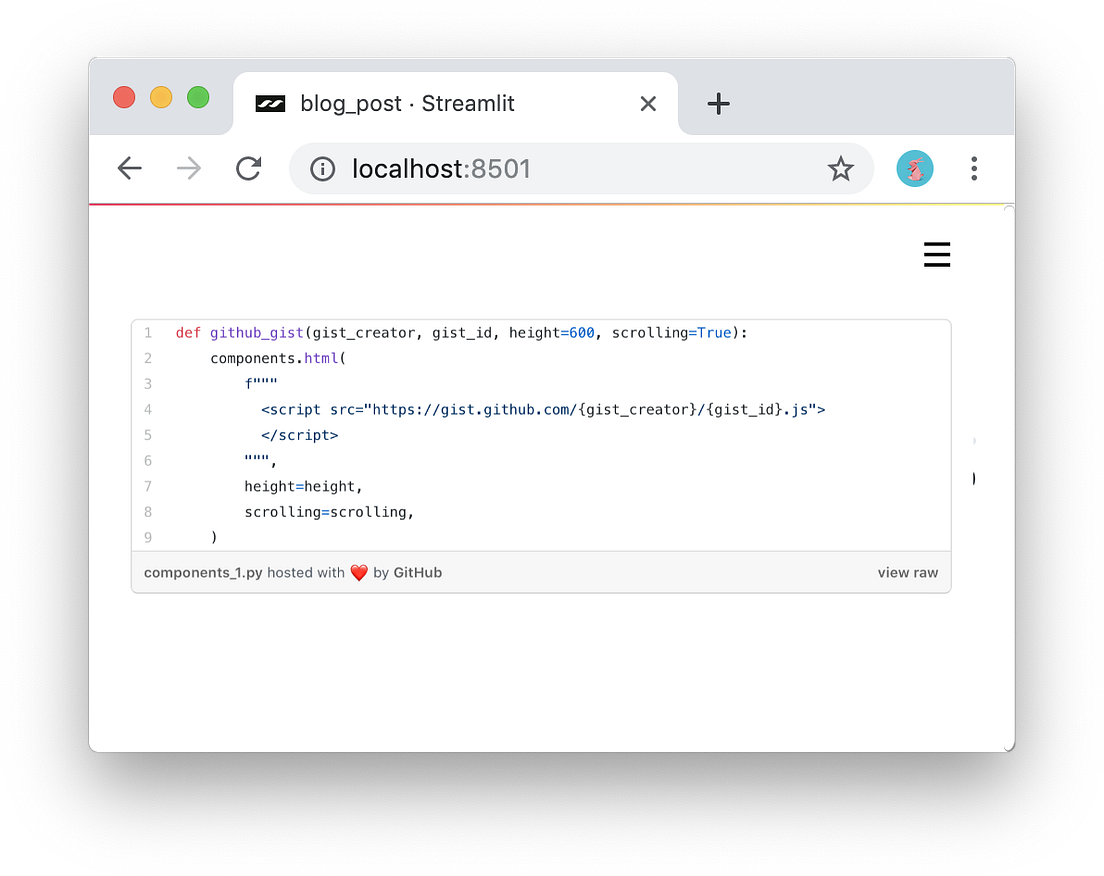1104x876 pixels.
Task: Close the blog_post tab
Action: tap(647, 103)
